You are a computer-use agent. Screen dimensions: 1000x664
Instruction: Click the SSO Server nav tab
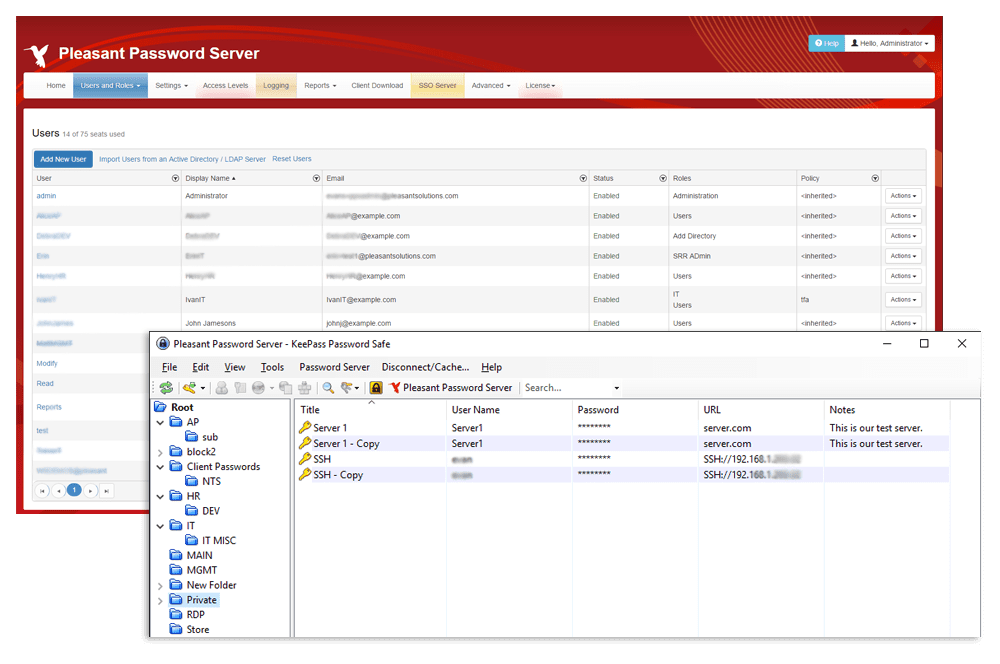point(438,85)
